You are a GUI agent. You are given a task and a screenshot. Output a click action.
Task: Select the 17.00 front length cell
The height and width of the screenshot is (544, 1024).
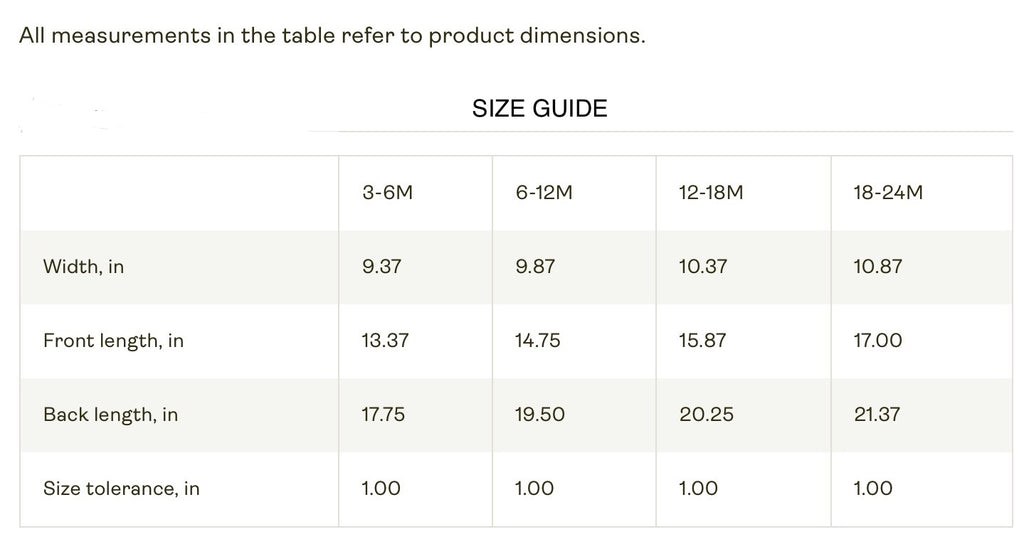point(878,341)
